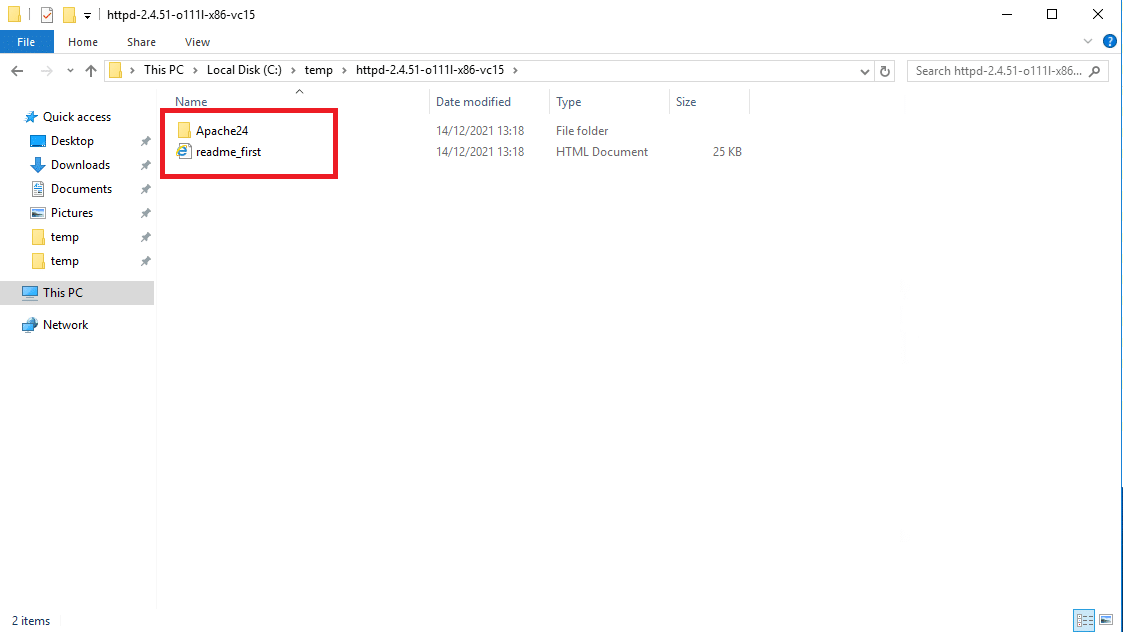Click the readme_first file name
Screen dimensions: 1123x632
tap(228, 152)
